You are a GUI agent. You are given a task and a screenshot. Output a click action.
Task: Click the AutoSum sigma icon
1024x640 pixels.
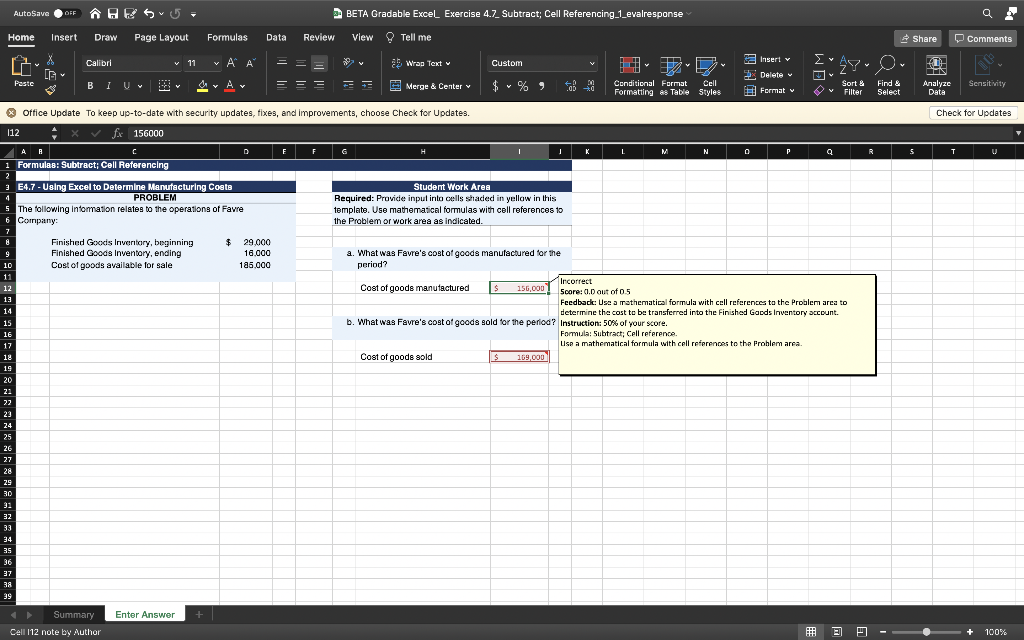[x=818, y=59]
